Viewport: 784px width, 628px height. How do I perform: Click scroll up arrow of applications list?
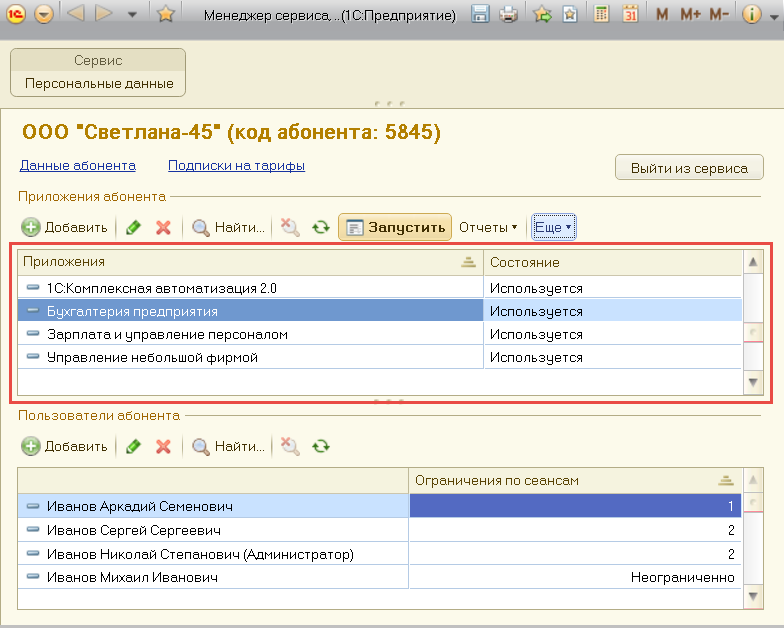click(x=753, y=262)
